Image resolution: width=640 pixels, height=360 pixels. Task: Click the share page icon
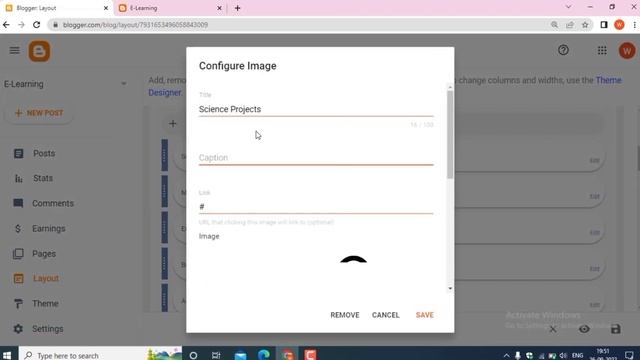click(x=570, y=25)
